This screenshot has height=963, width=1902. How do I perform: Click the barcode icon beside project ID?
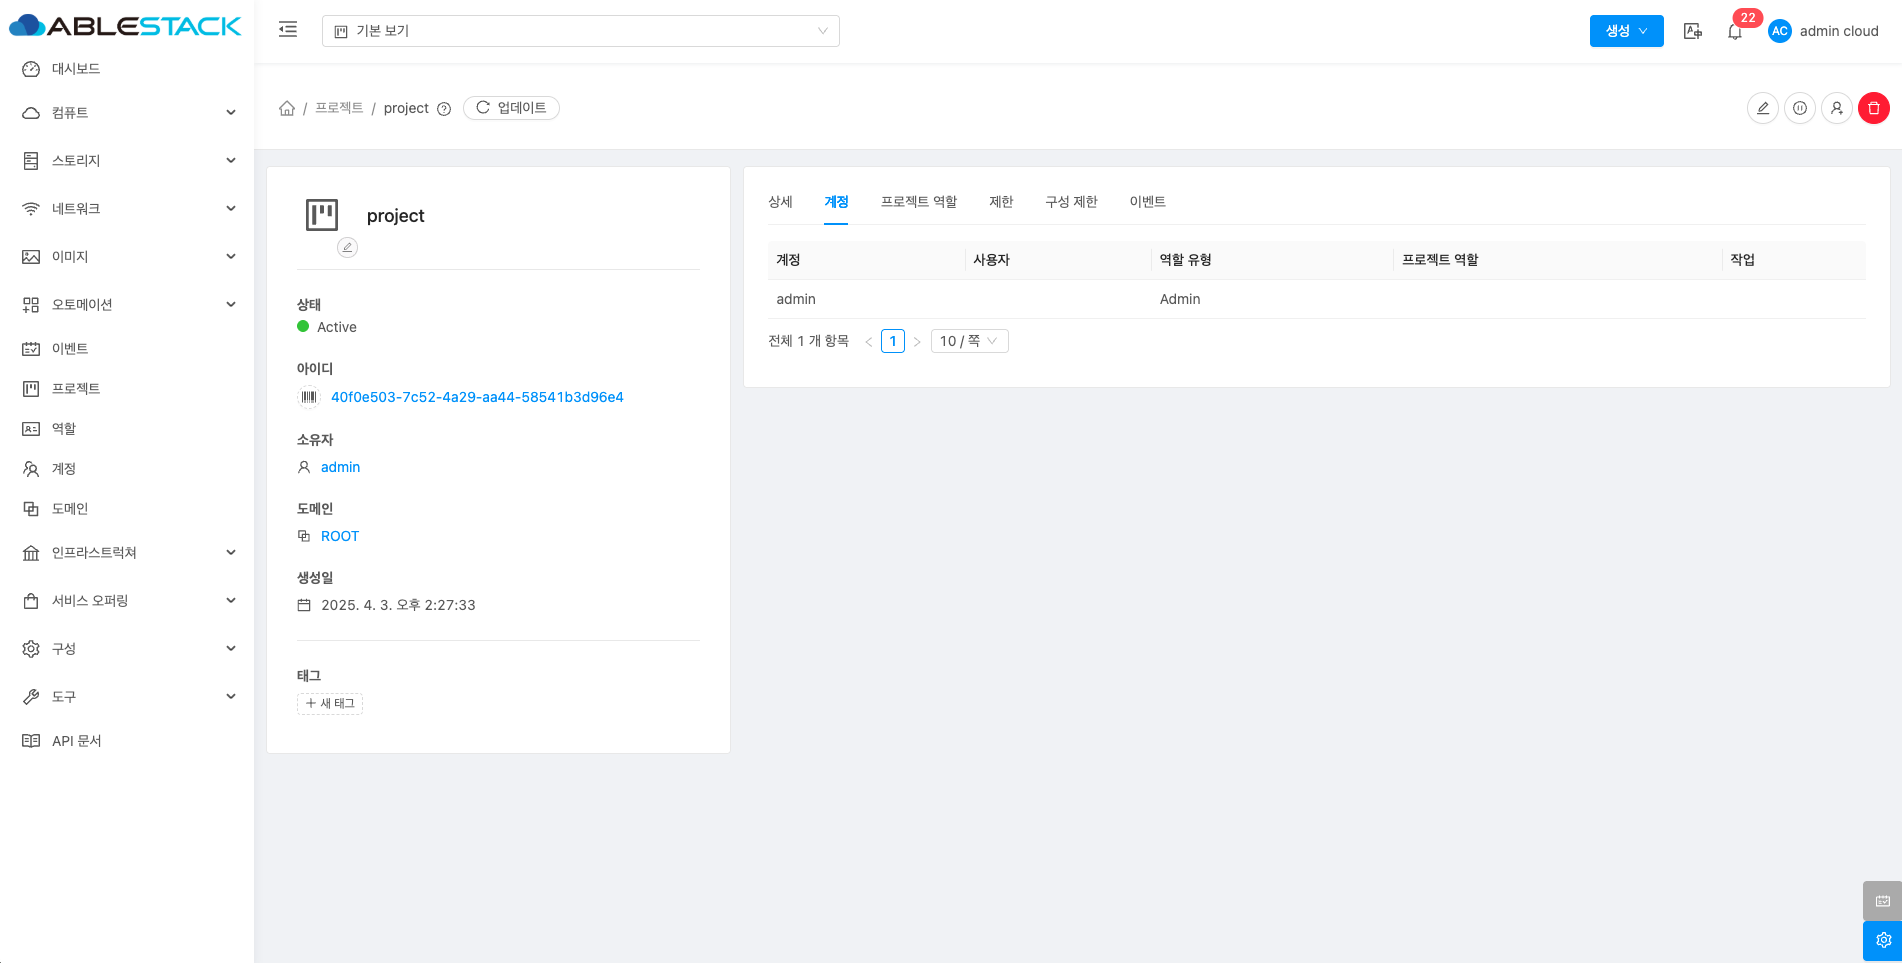point(309,397)
